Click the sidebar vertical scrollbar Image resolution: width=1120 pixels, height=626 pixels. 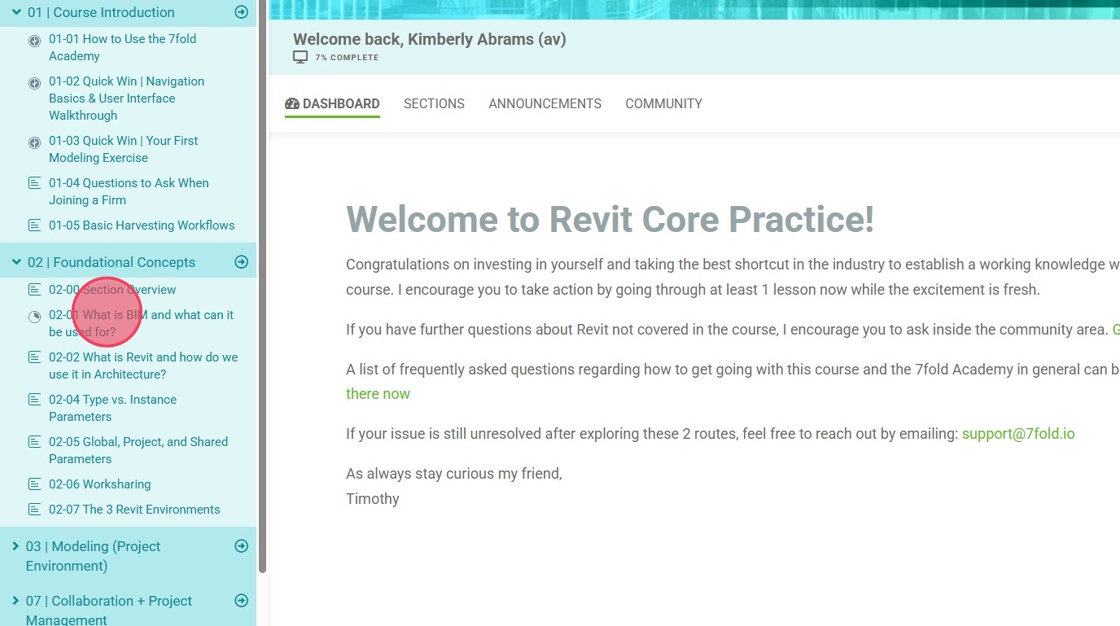[x=263, y=300]
